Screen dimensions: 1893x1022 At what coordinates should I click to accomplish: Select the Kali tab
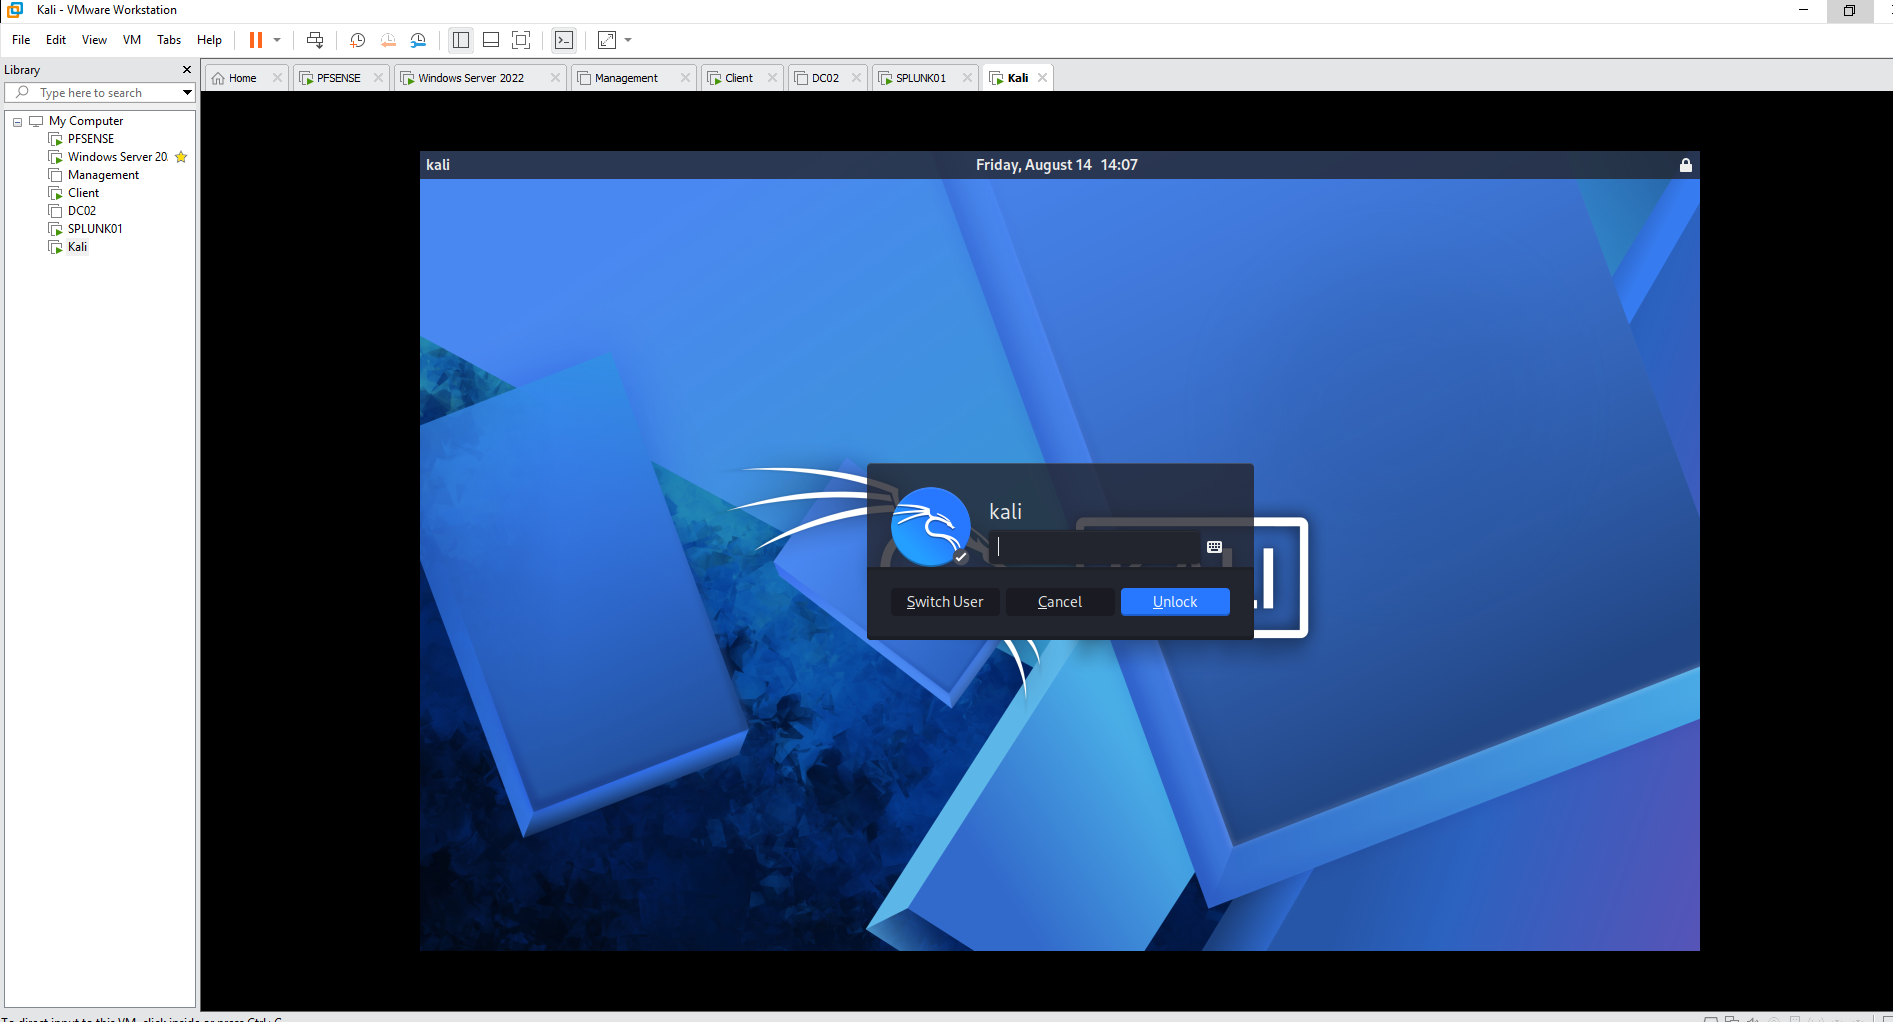point(1018,78)
